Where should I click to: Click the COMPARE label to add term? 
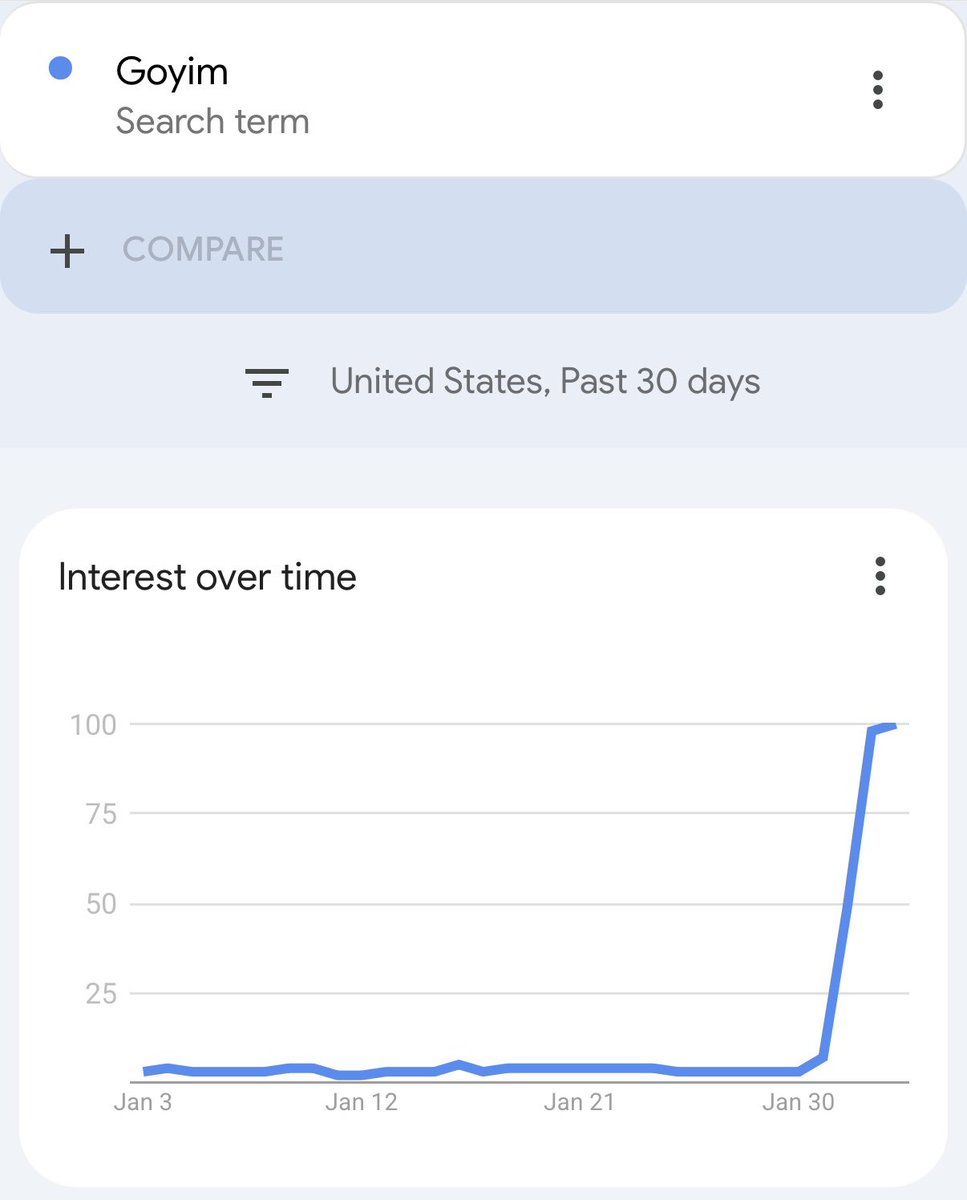pos(203,249)
